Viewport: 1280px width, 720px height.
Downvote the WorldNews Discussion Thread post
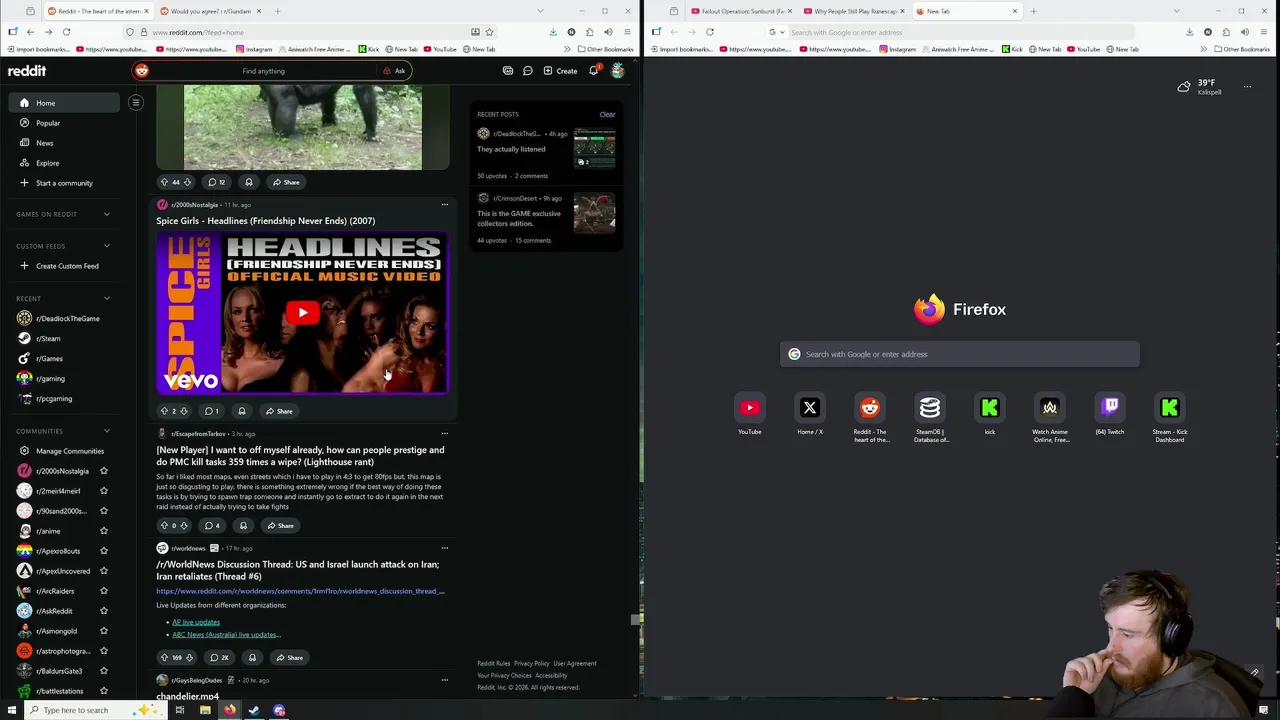189,658
